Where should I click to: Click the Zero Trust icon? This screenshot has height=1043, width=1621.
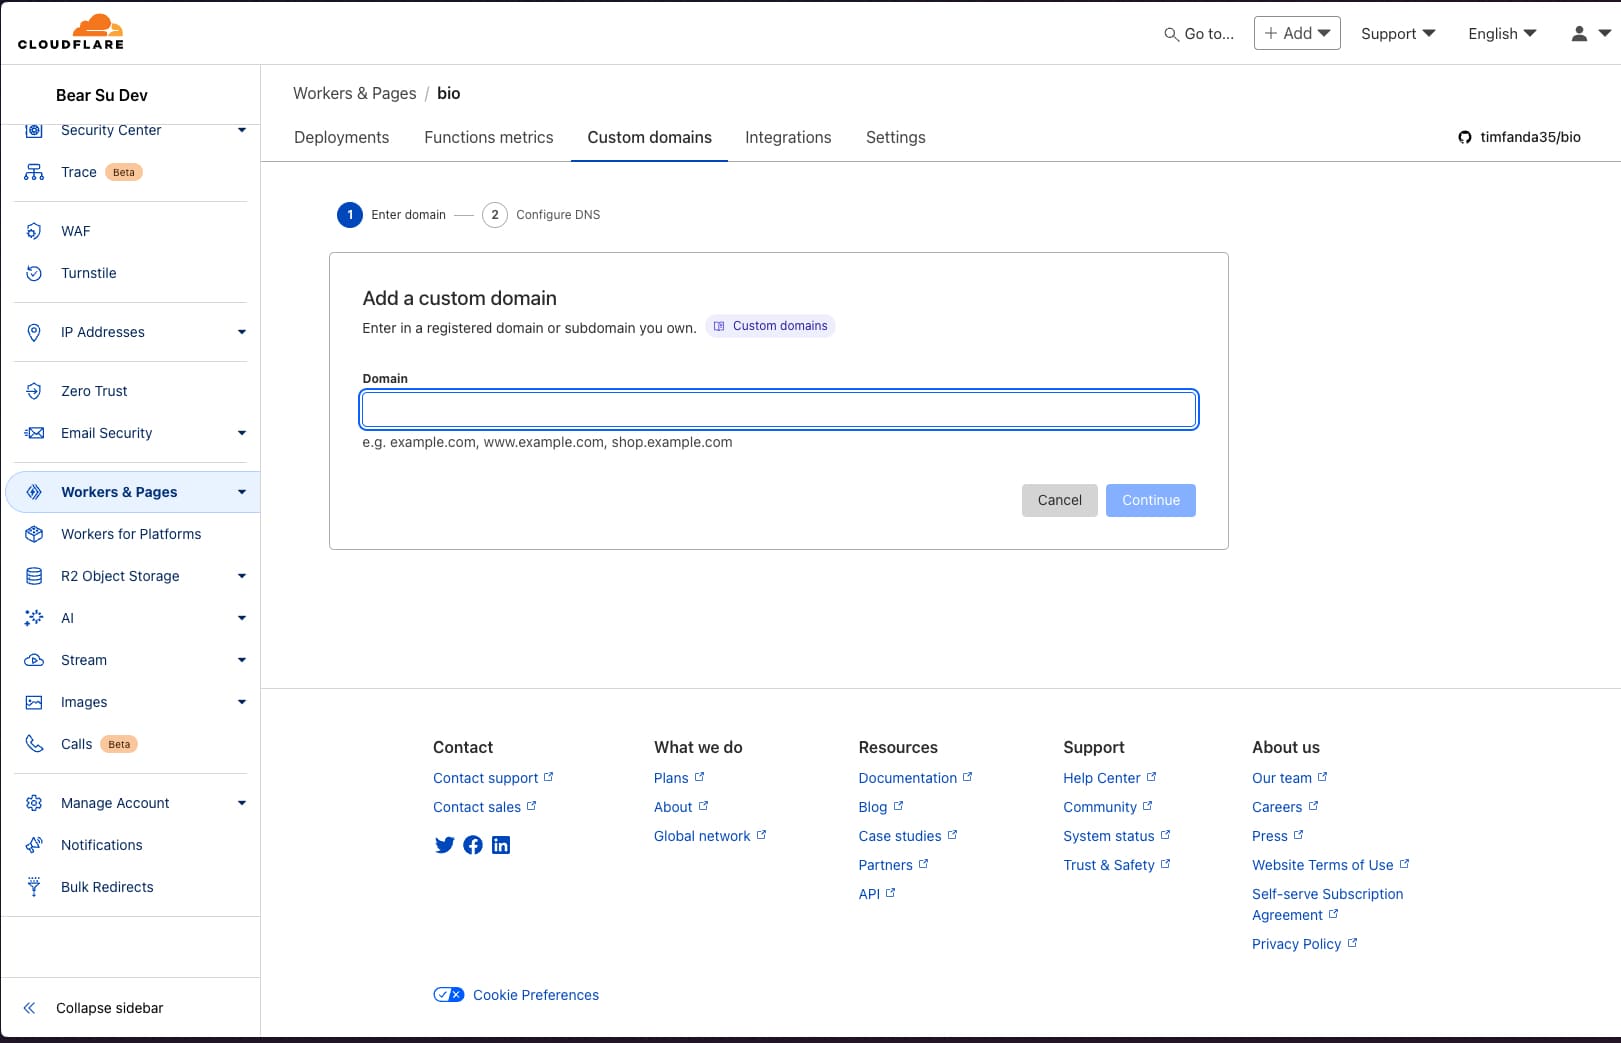tap(34, 391)
